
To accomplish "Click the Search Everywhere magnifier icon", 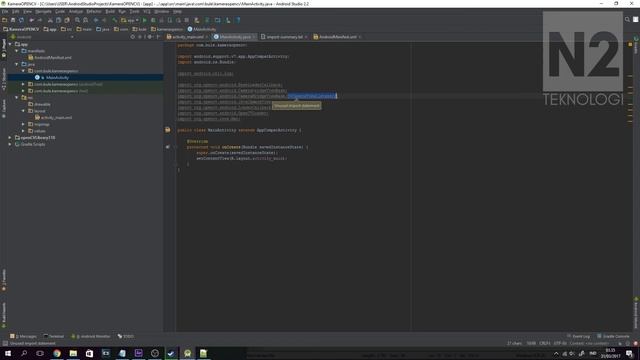I will pyautogui.click(x=627, y=20).
